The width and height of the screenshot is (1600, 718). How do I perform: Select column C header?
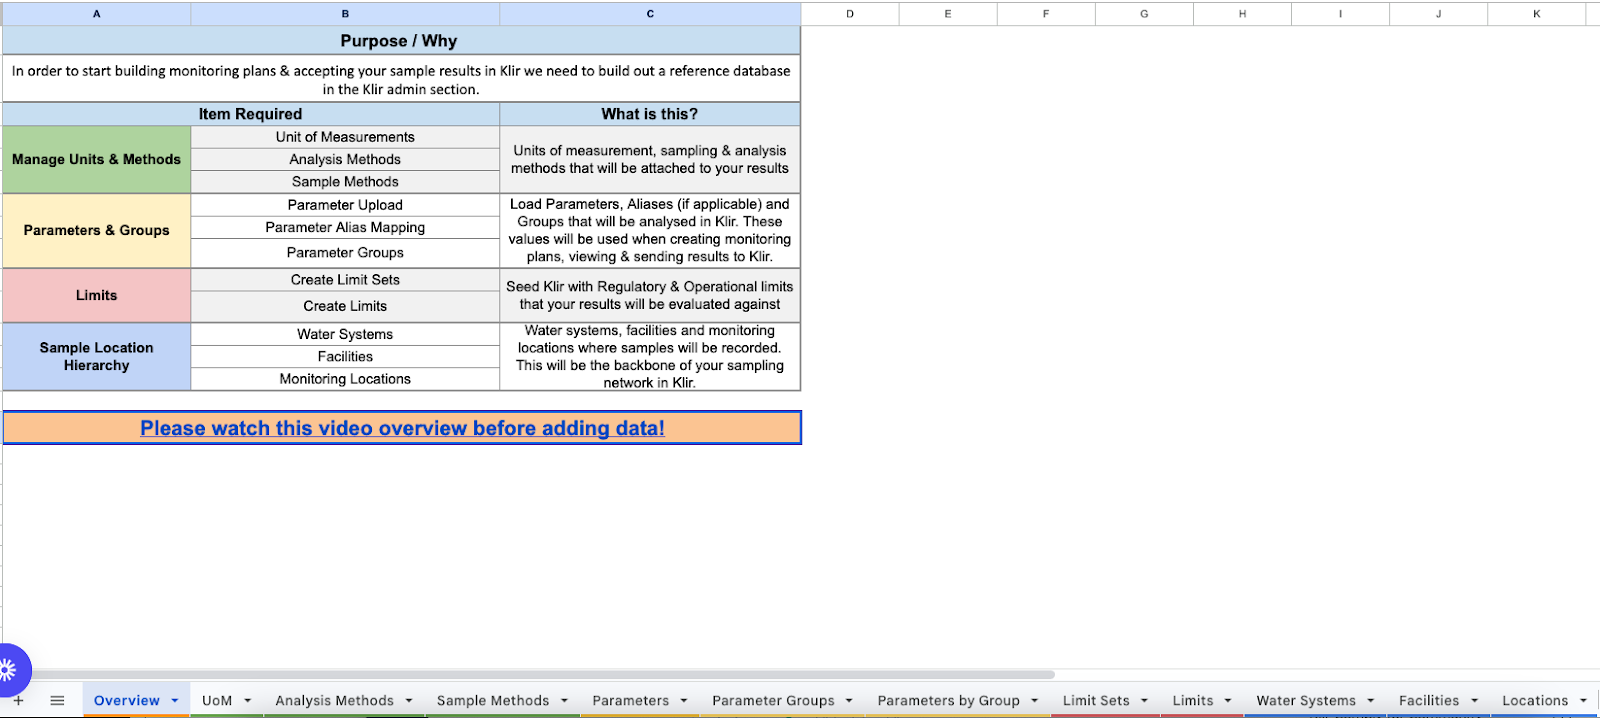click(650, 14)
